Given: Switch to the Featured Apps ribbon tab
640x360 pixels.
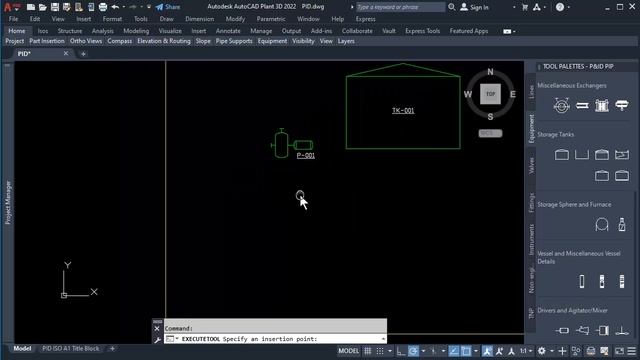Looking at the screenshot, I should tap(469, 31).
